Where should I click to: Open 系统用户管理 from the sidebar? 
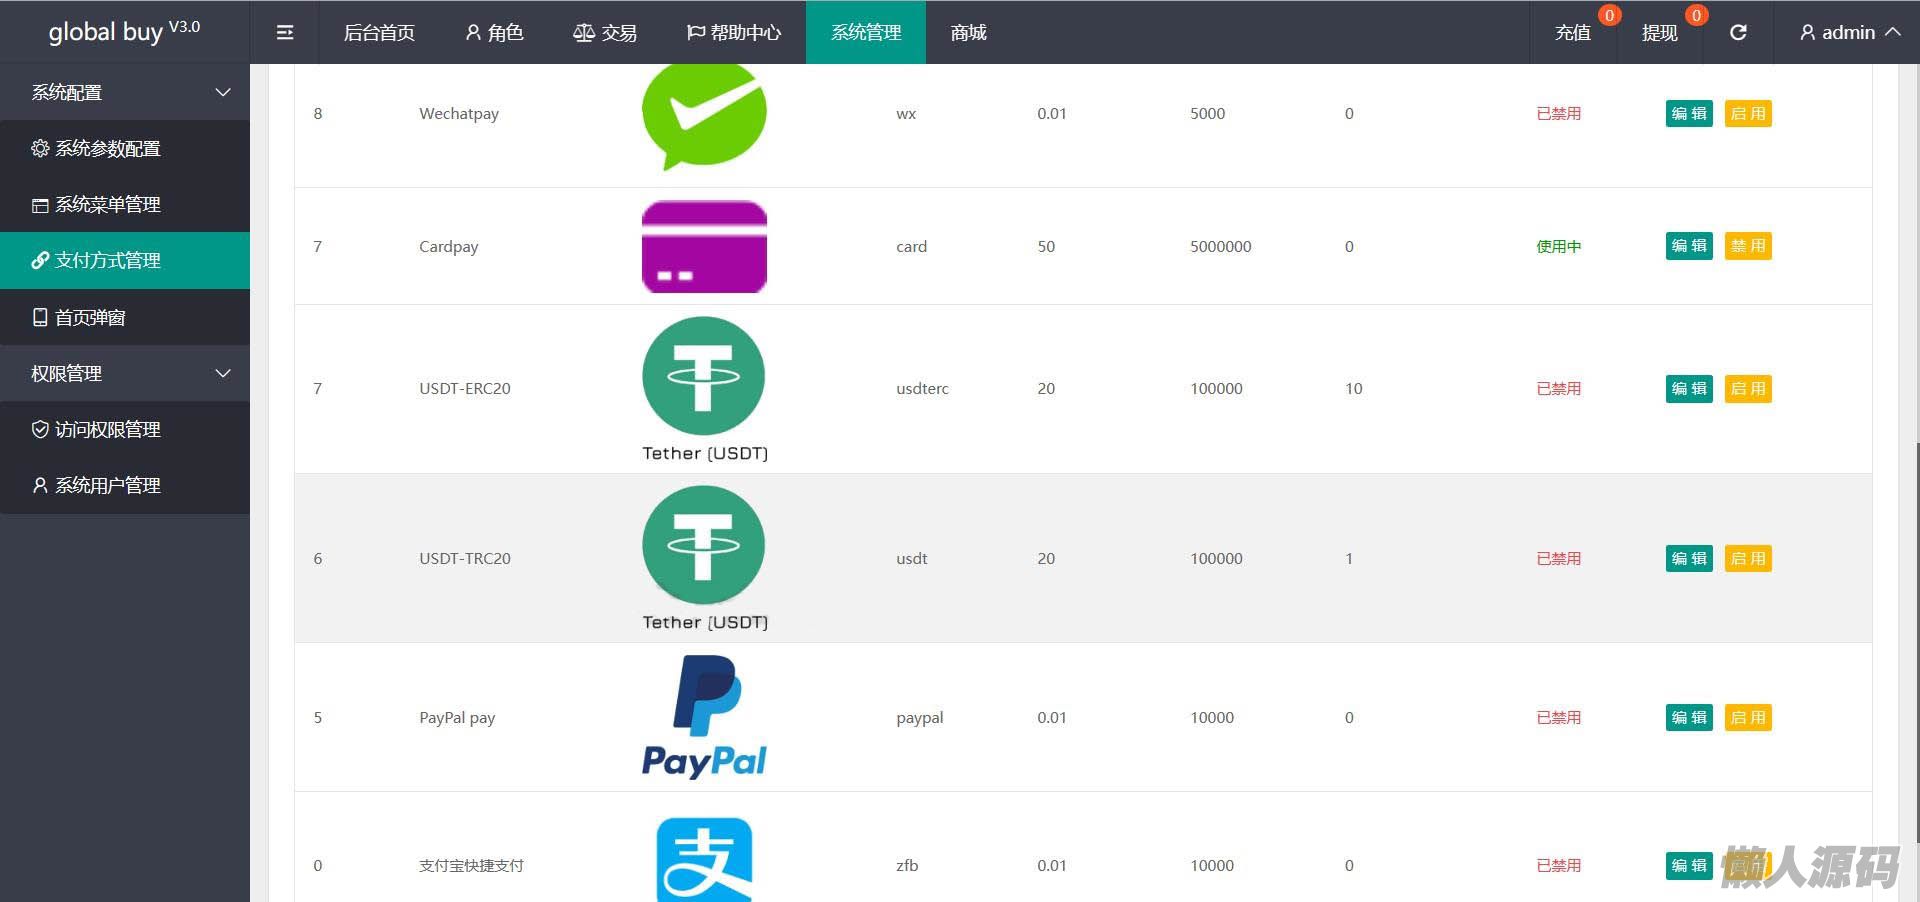125,486
